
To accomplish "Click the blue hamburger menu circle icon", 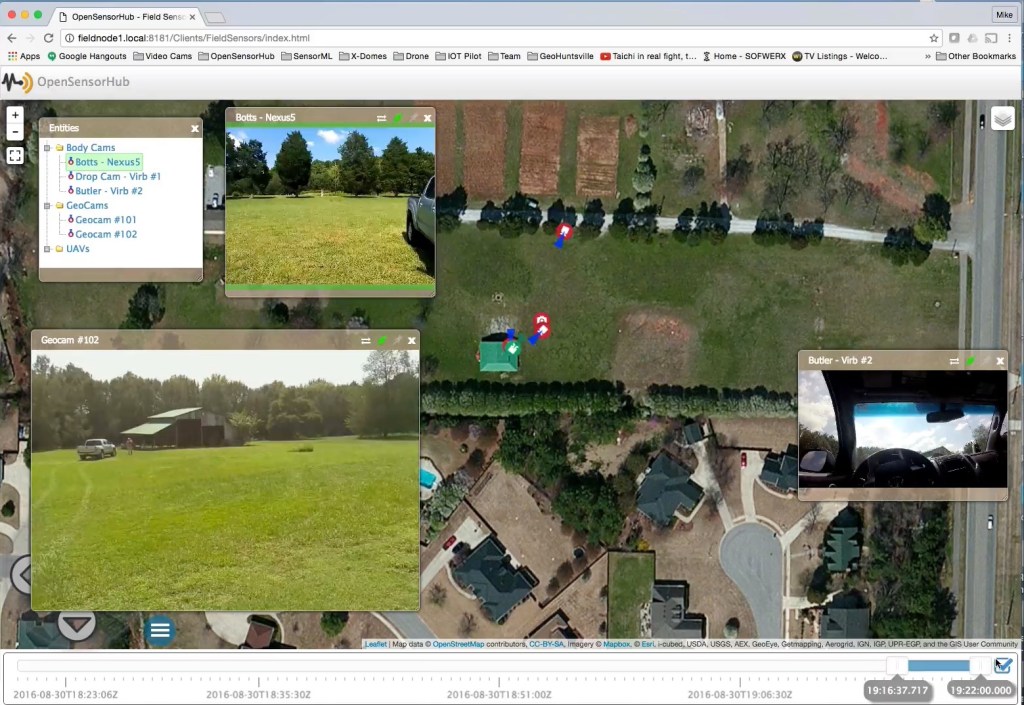I will pos(159,629).
